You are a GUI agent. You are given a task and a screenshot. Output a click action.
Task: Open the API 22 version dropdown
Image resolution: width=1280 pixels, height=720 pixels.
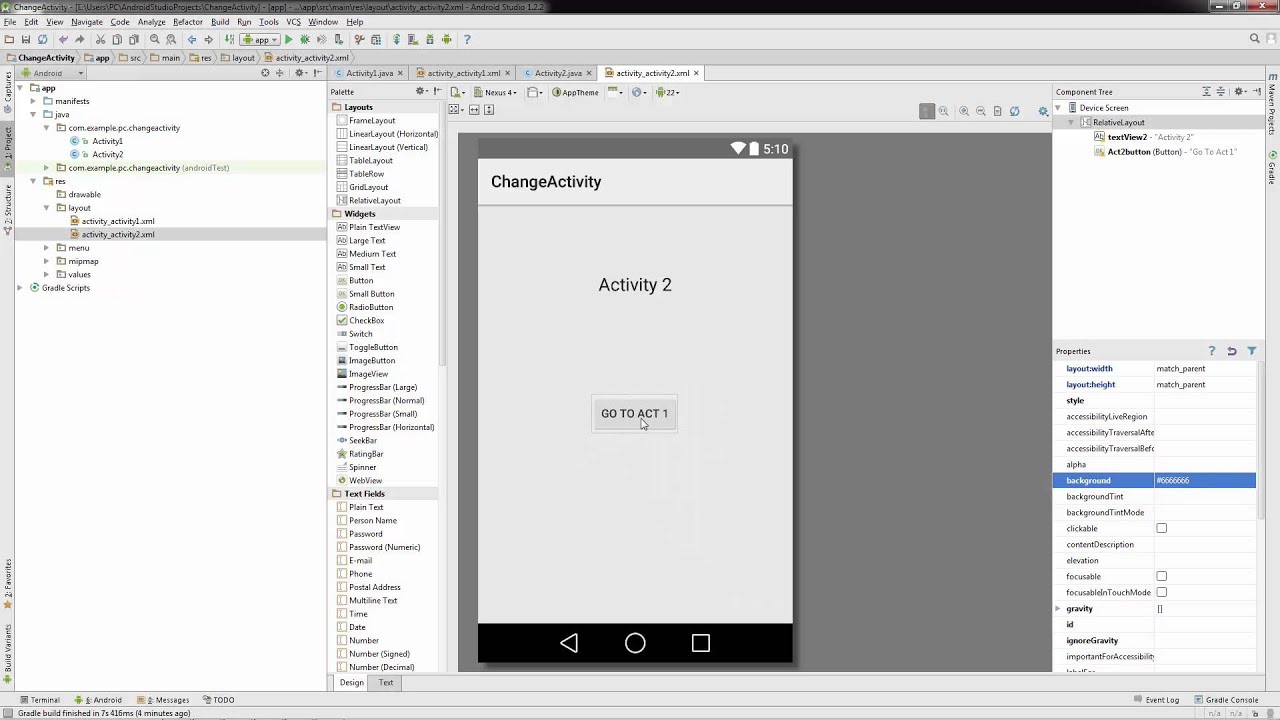point(667,92)
